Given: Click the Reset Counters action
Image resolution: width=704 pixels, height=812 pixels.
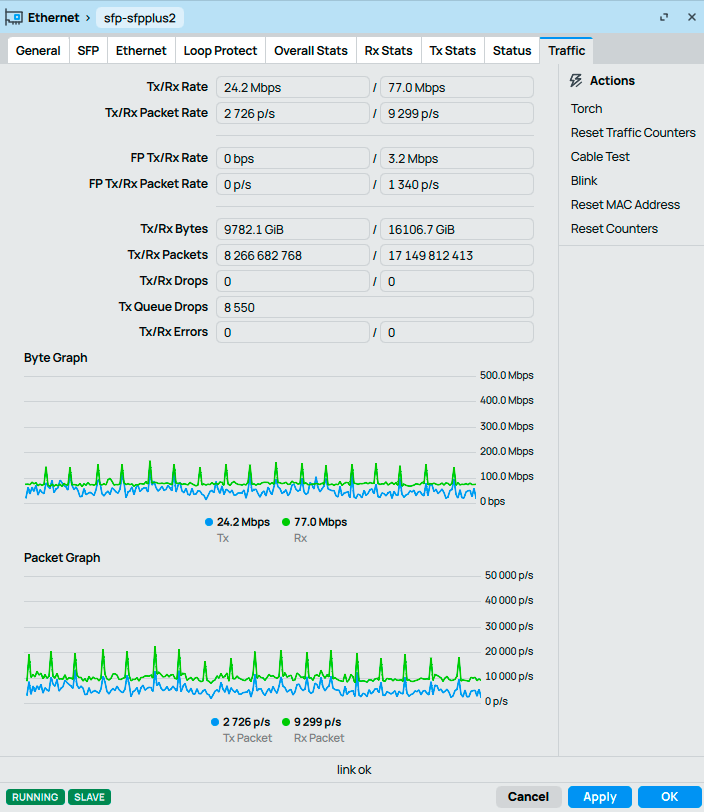Looking at the screenshot, I should point(614,229).
